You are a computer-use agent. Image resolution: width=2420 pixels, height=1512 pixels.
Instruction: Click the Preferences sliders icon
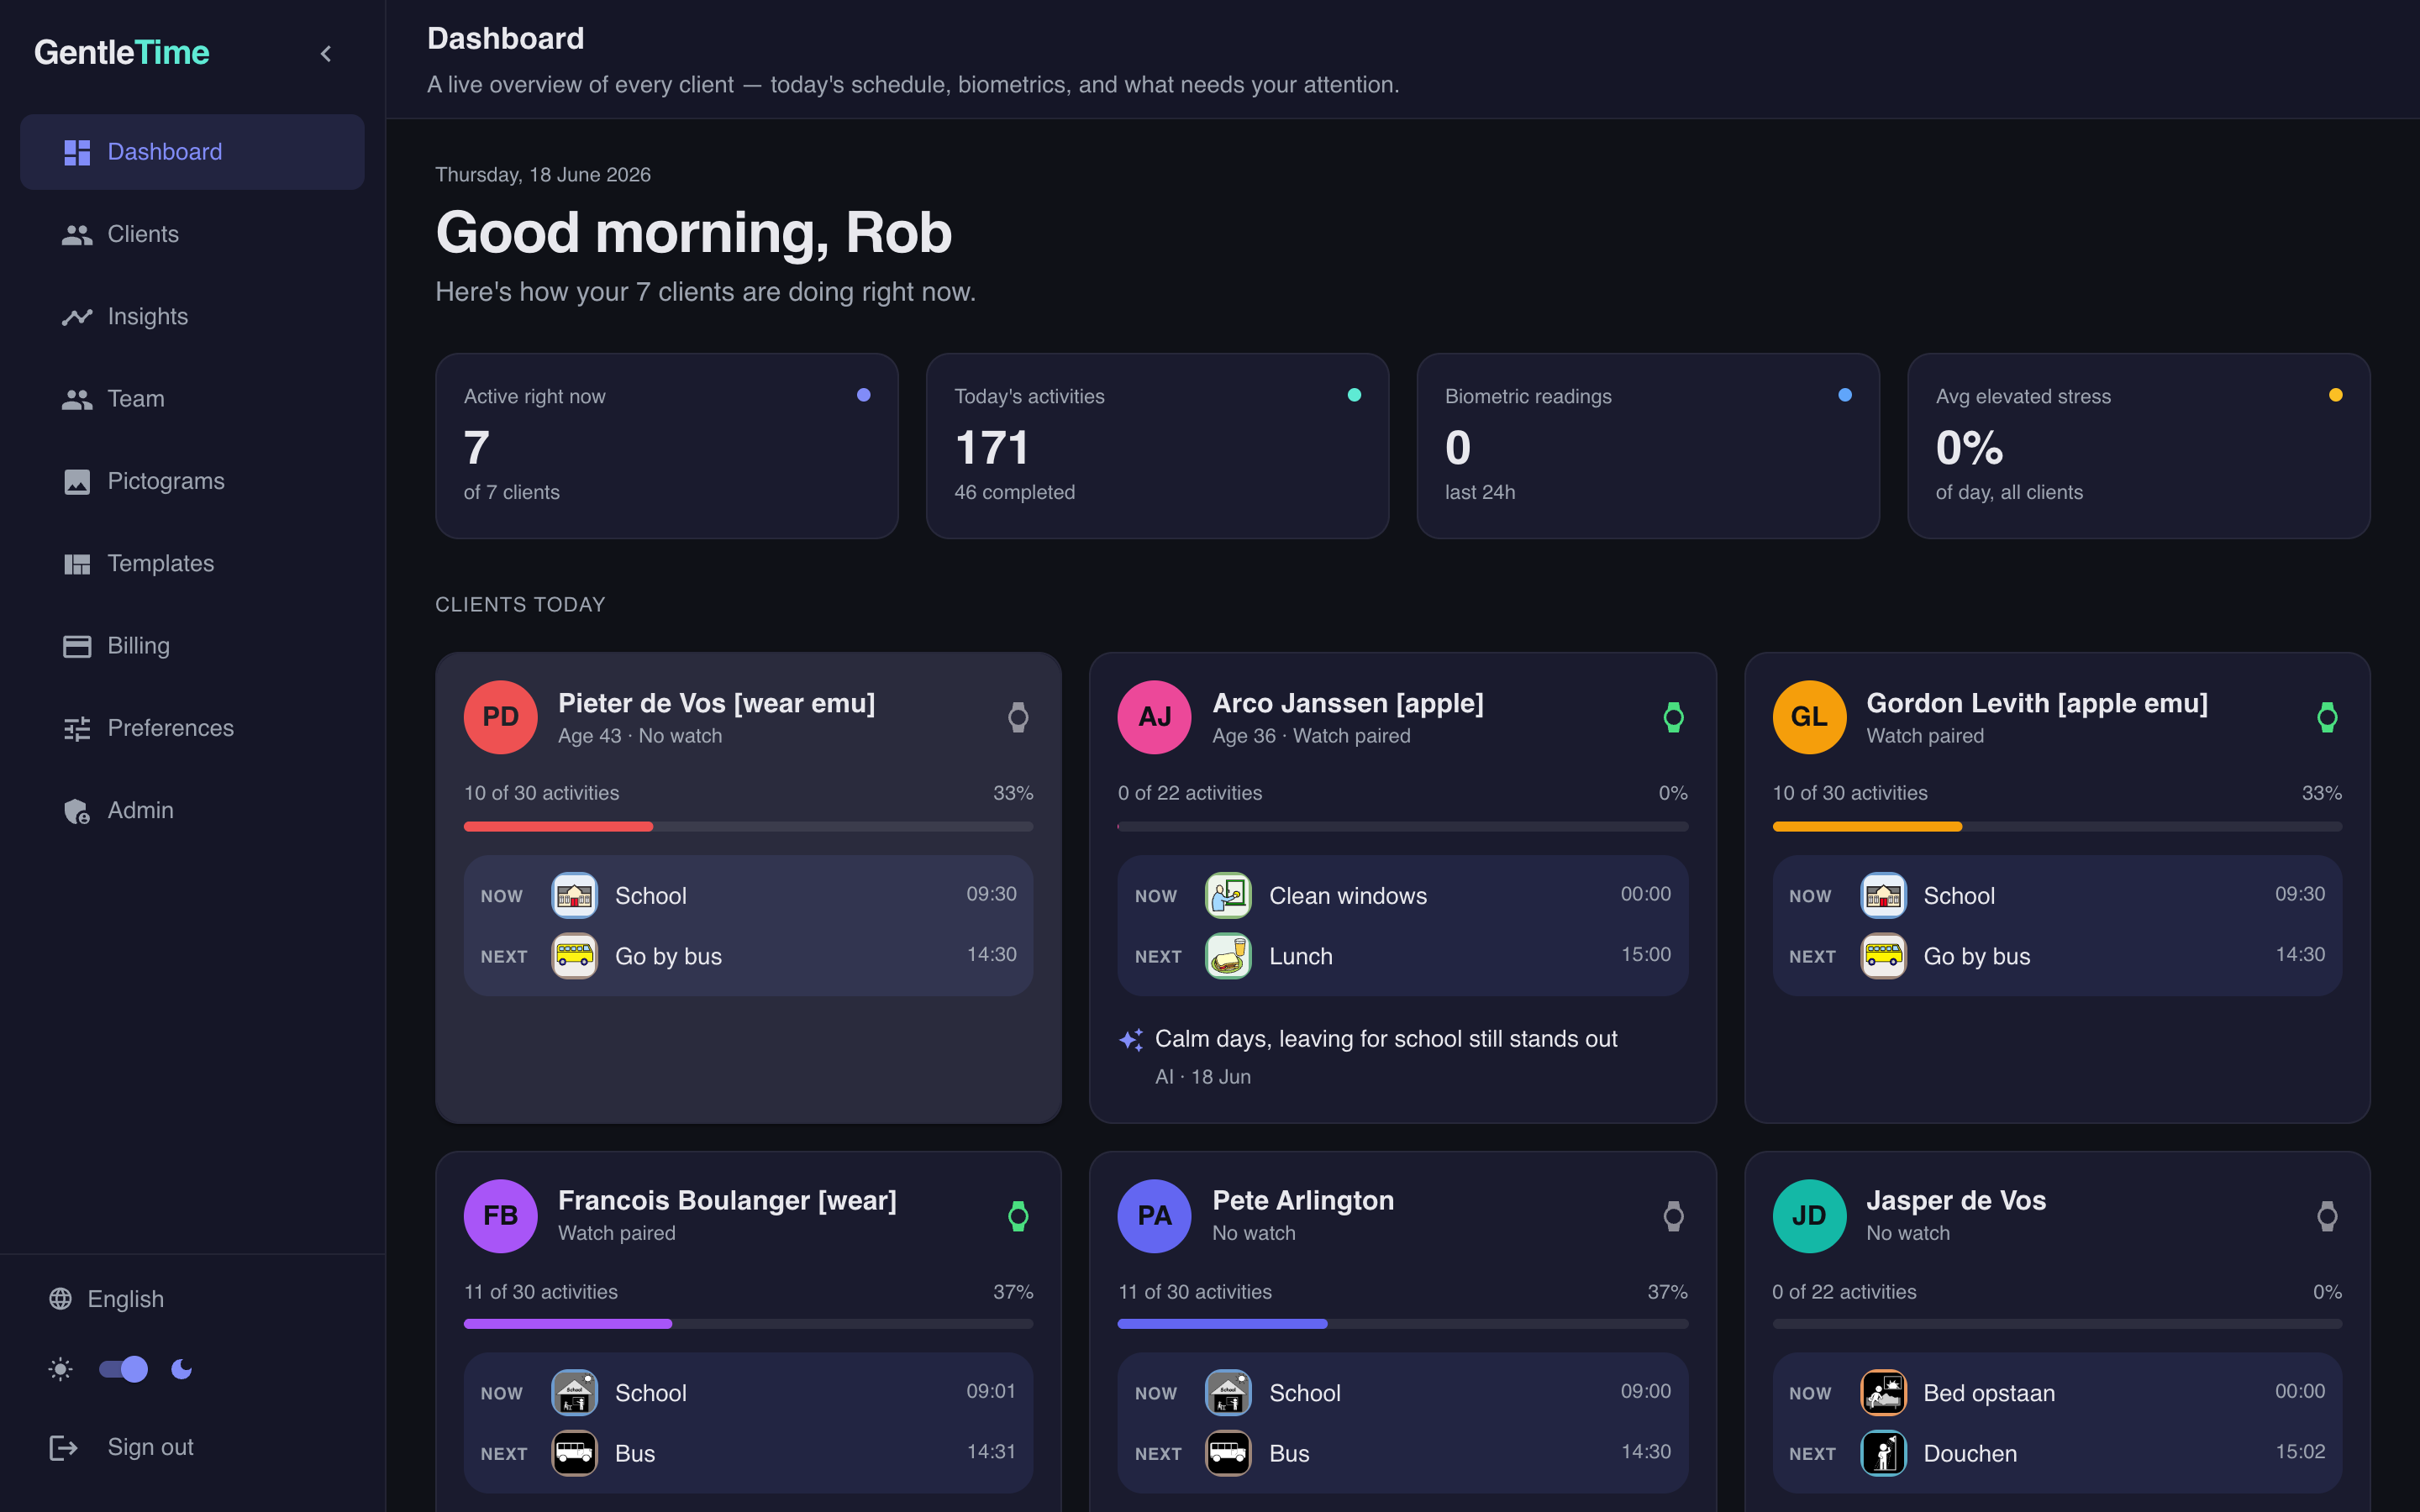(x=77, y=728)
